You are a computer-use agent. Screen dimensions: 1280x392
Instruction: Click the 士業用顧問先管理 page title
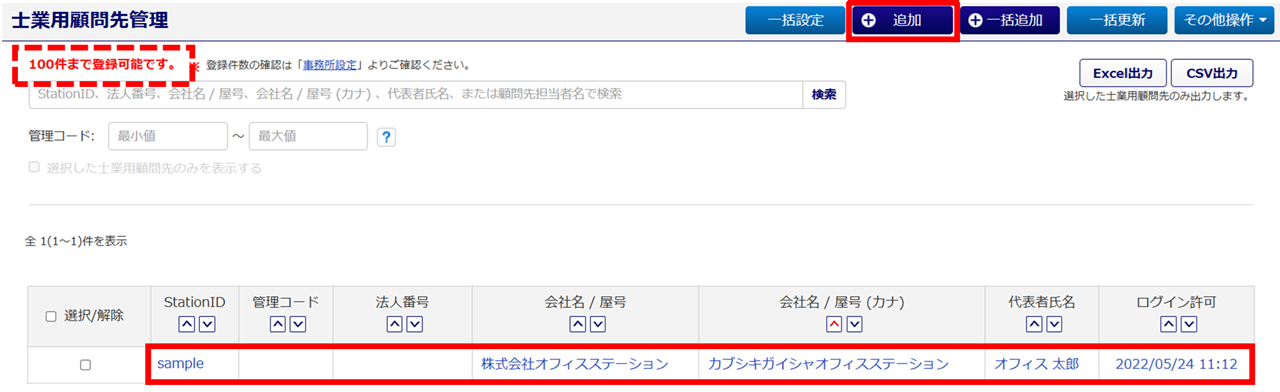pos(89,20)
